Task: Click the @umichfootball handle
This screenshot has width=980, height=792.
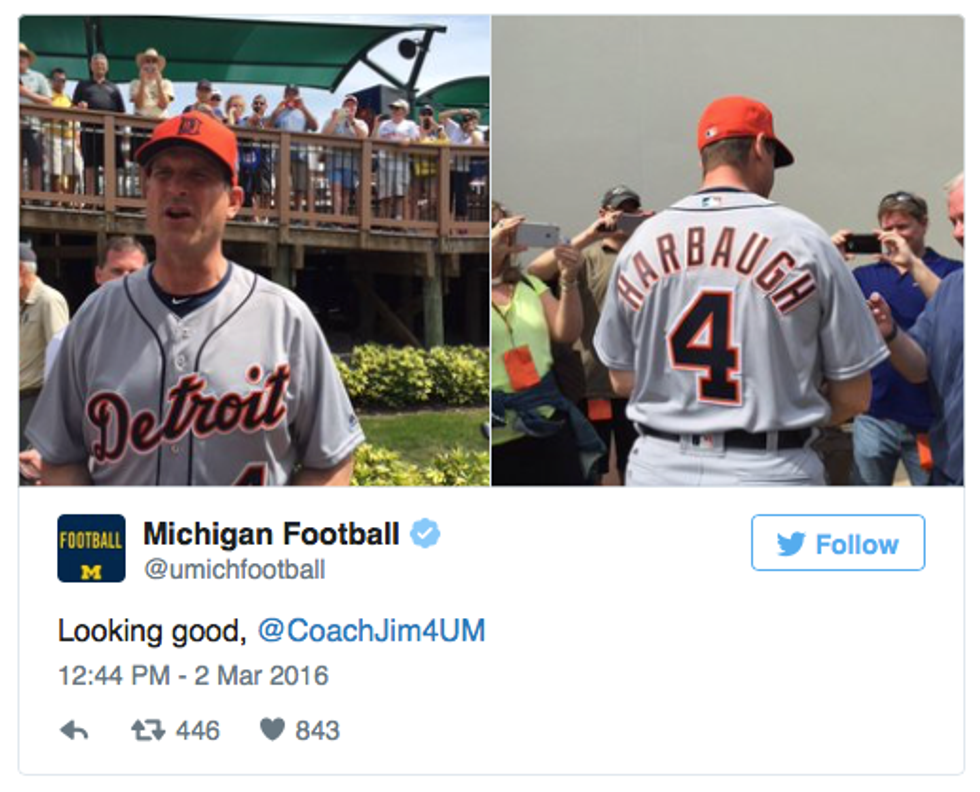Action: click(234, 570)
